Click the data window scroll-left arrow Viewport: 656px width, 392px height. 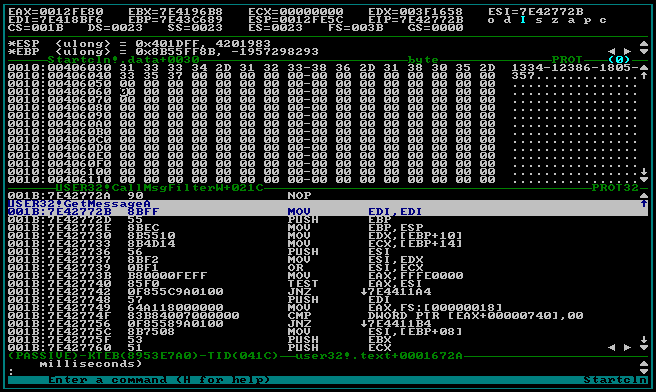point(612,51)
